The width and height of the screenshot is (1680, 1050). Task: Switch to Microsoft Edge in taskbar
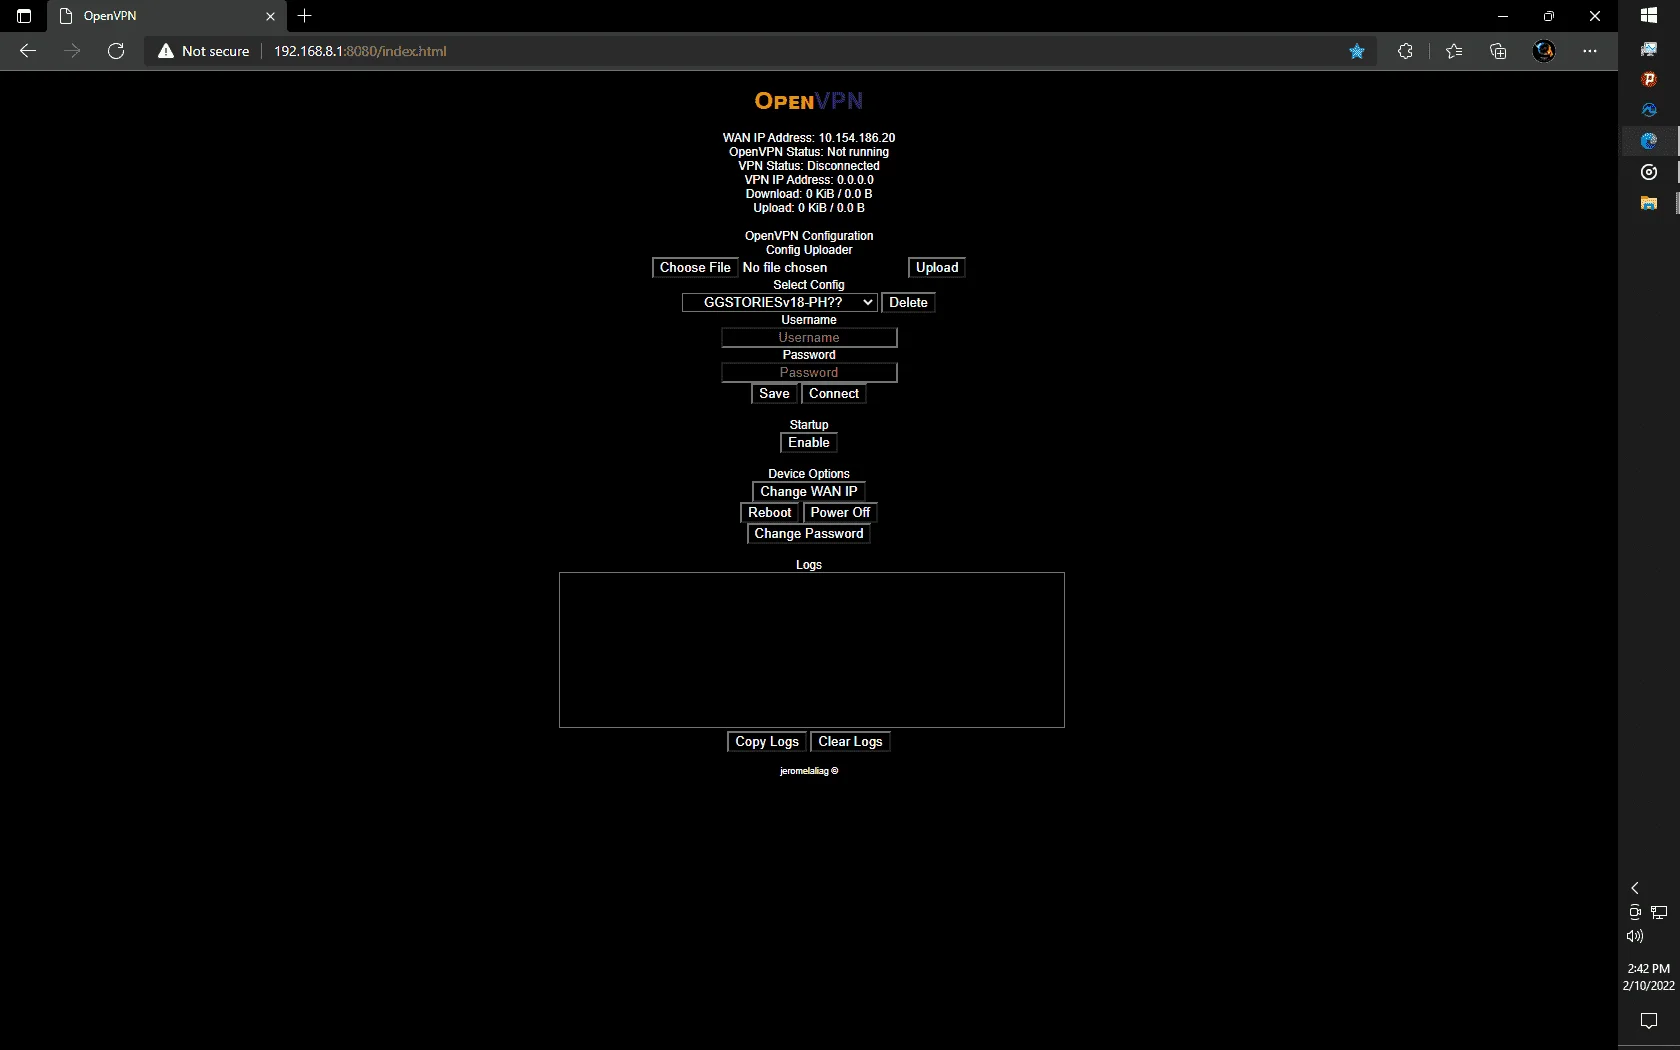[x=1649, y=141]
